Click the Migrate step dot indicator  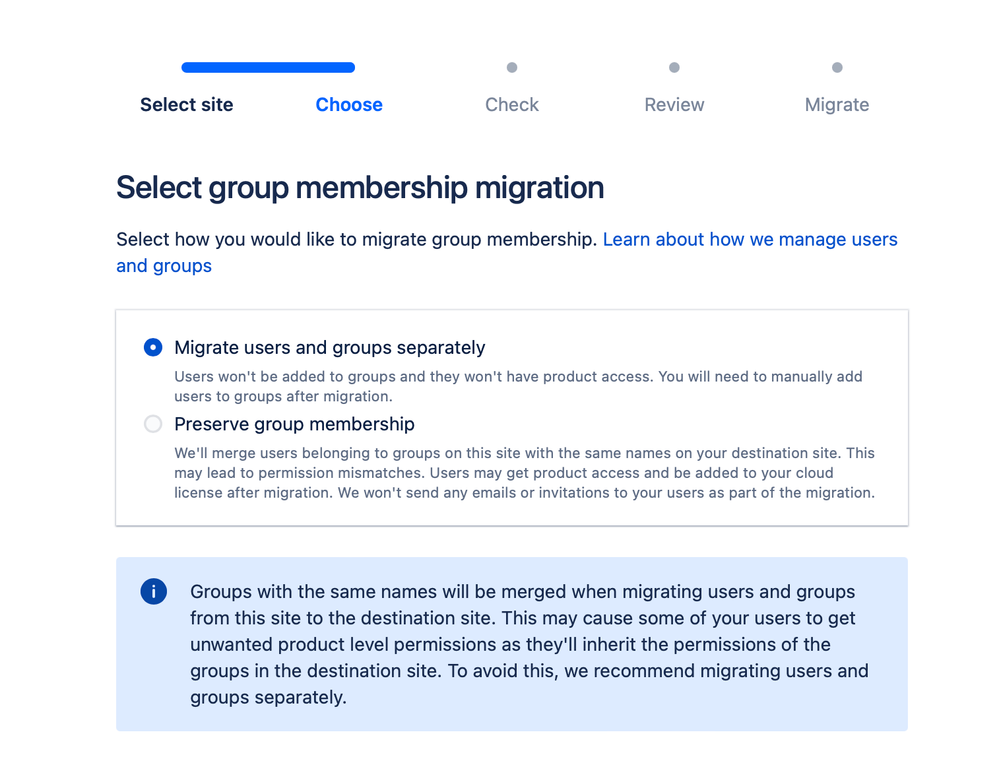pyautogui.click(x=837, y=68)
